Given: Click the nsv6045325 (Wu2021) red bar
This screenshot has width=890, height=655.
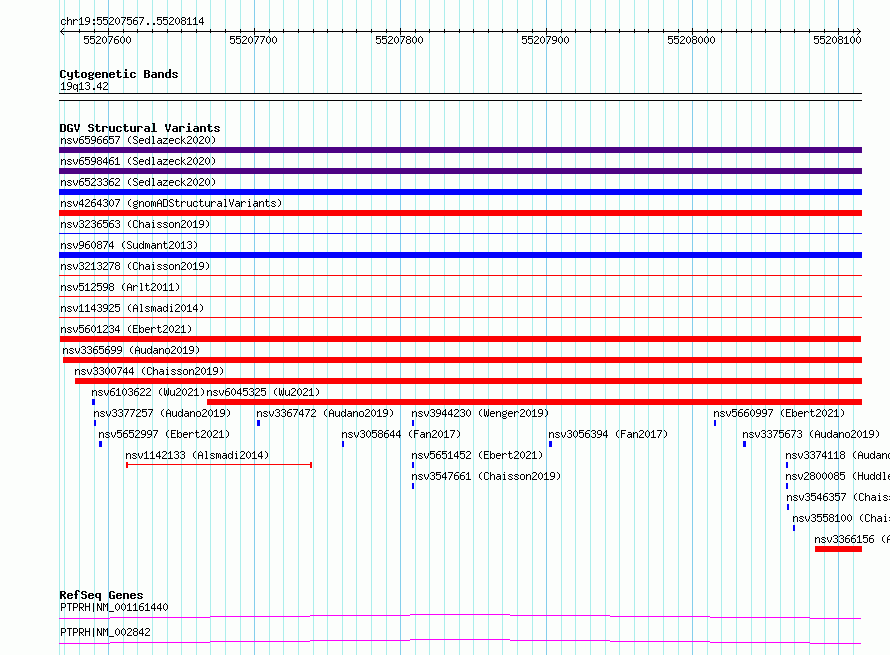Looking at the screenshot, I should (535, 402).
